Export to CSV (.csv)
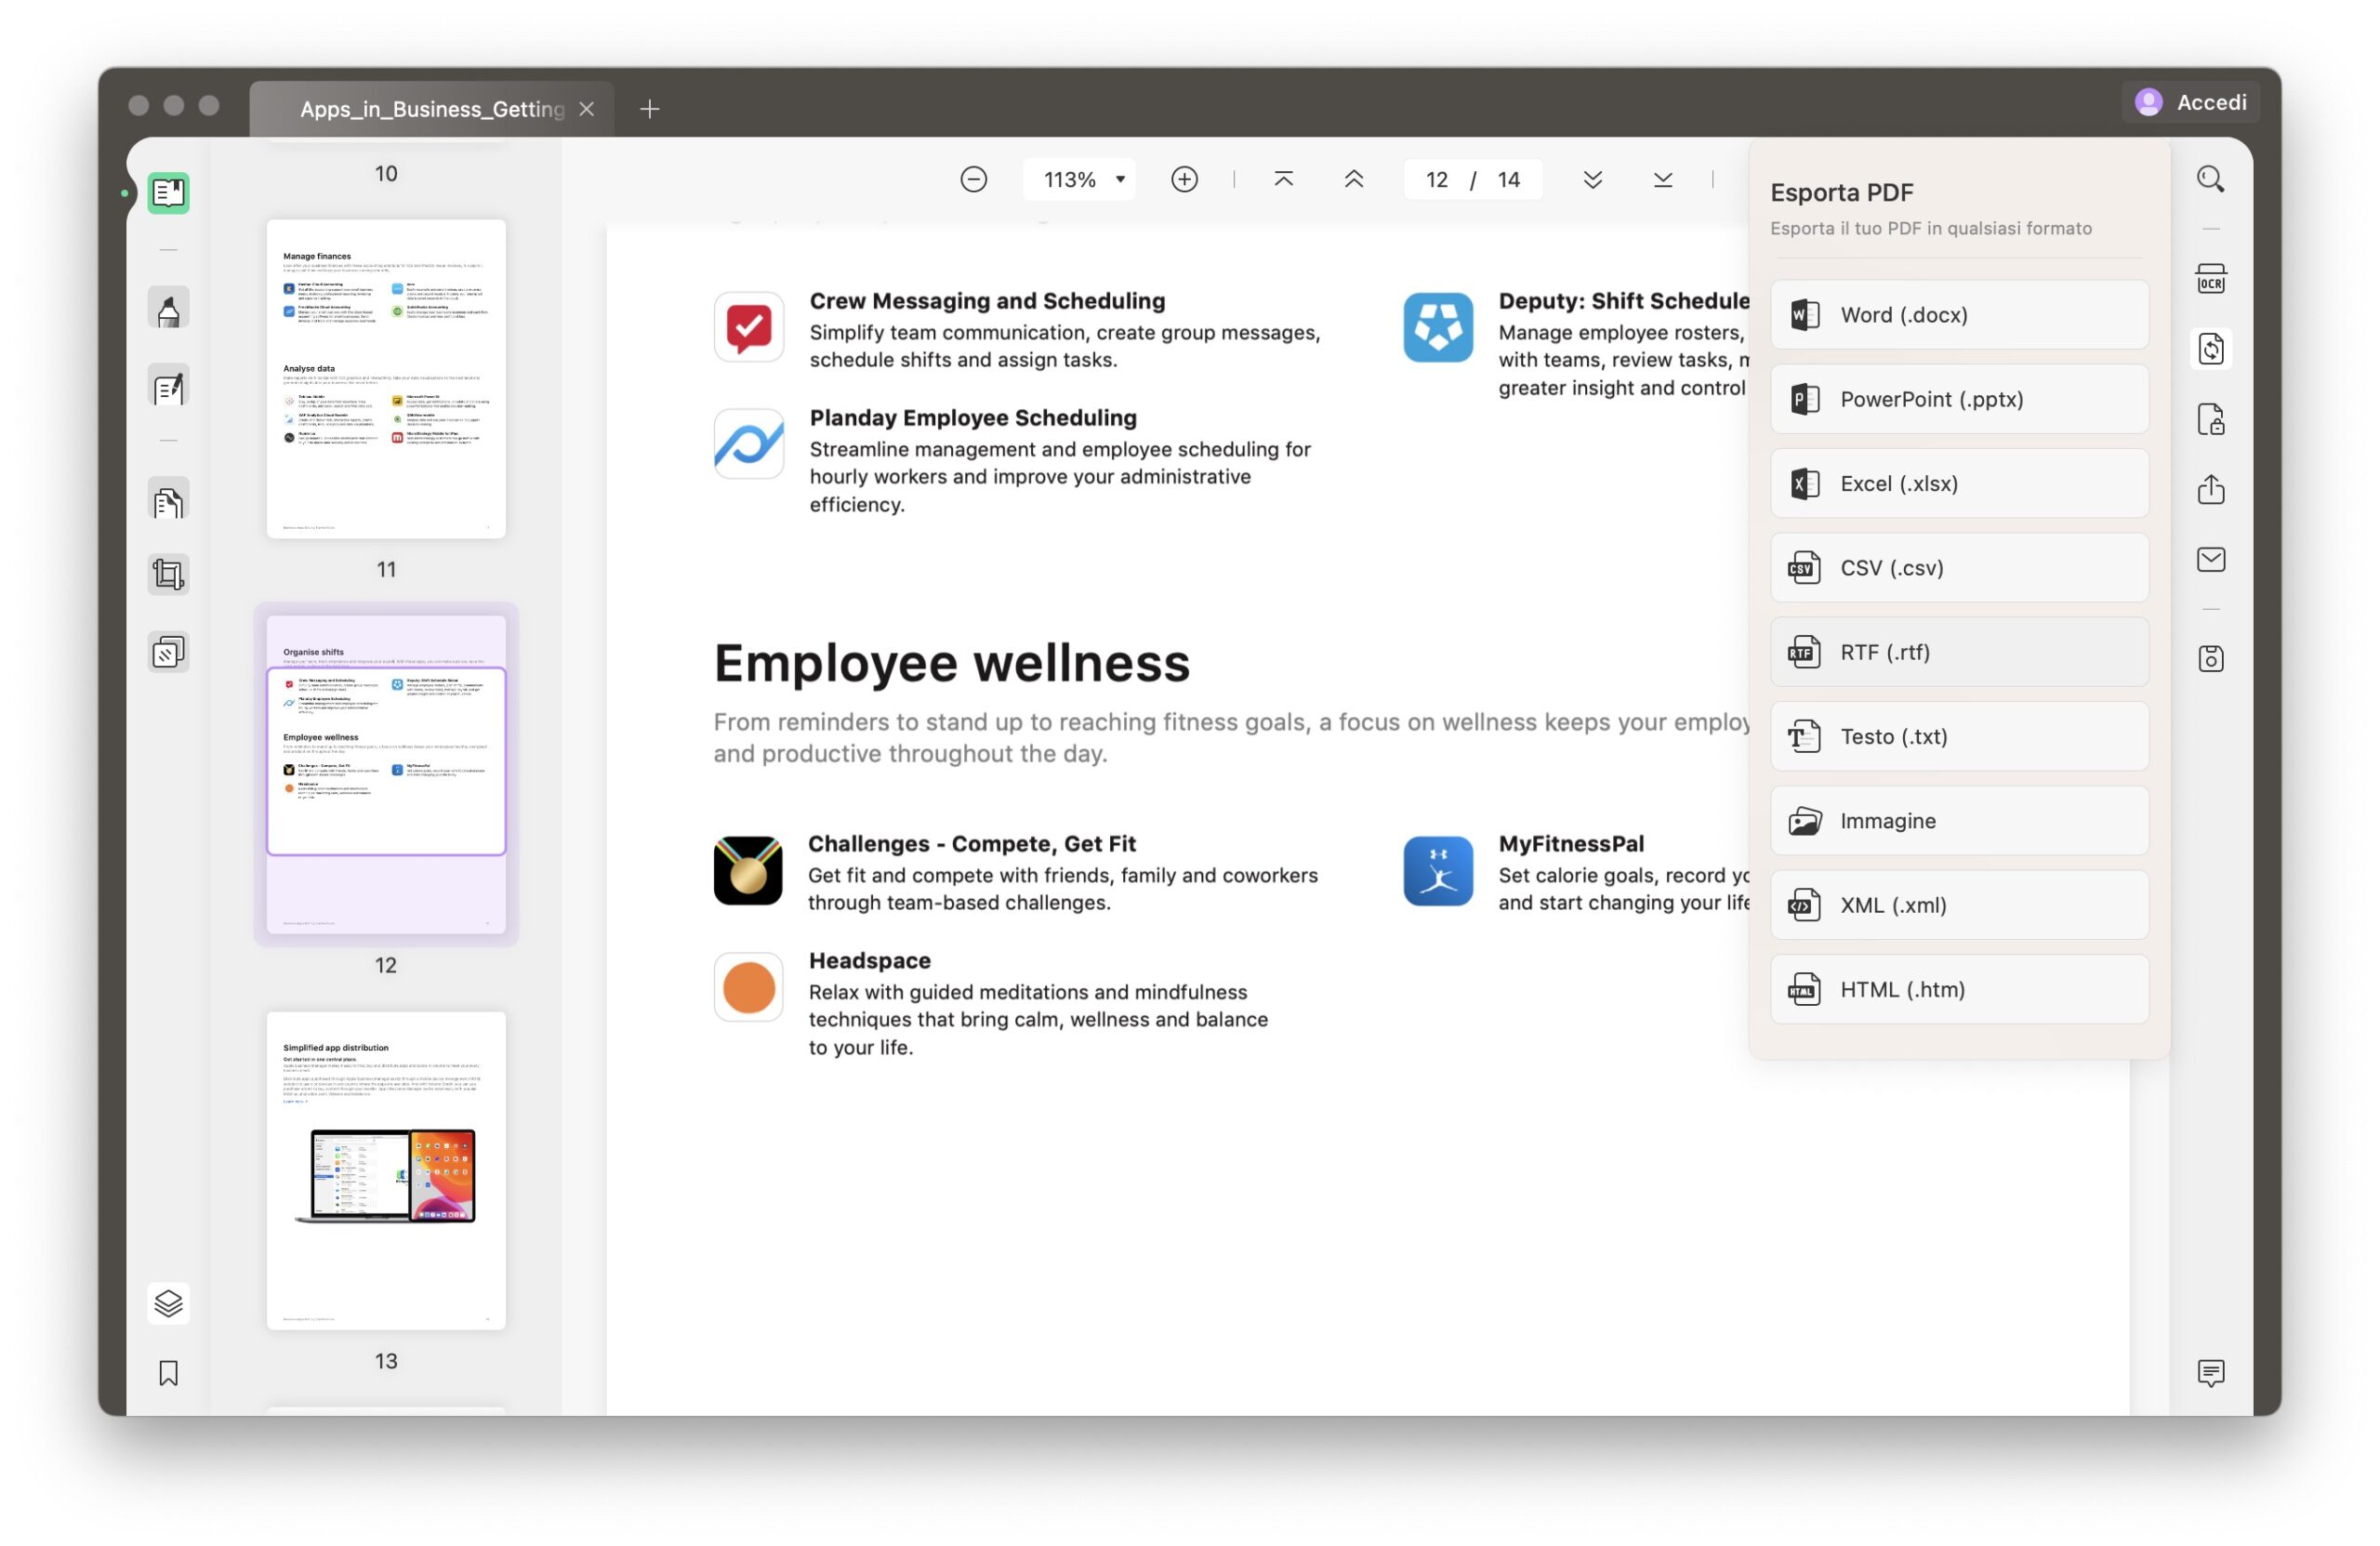The width and height of the screenshot is (2380, 1546). tap(1959, 568)
